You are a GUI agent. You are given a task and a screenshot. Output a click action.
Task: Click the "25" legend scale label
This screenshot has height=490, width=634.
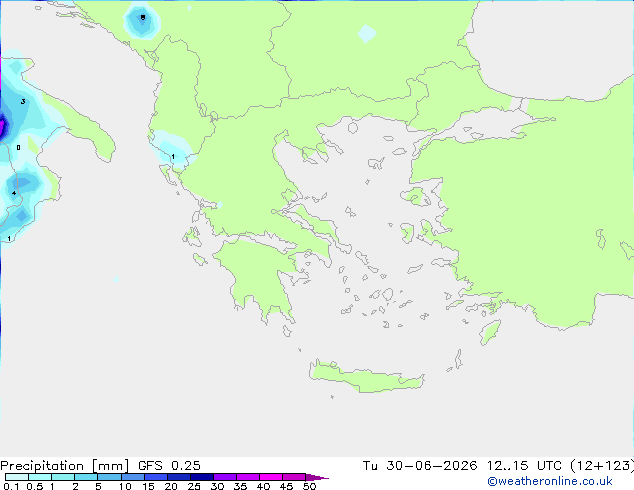coord(194,486)
